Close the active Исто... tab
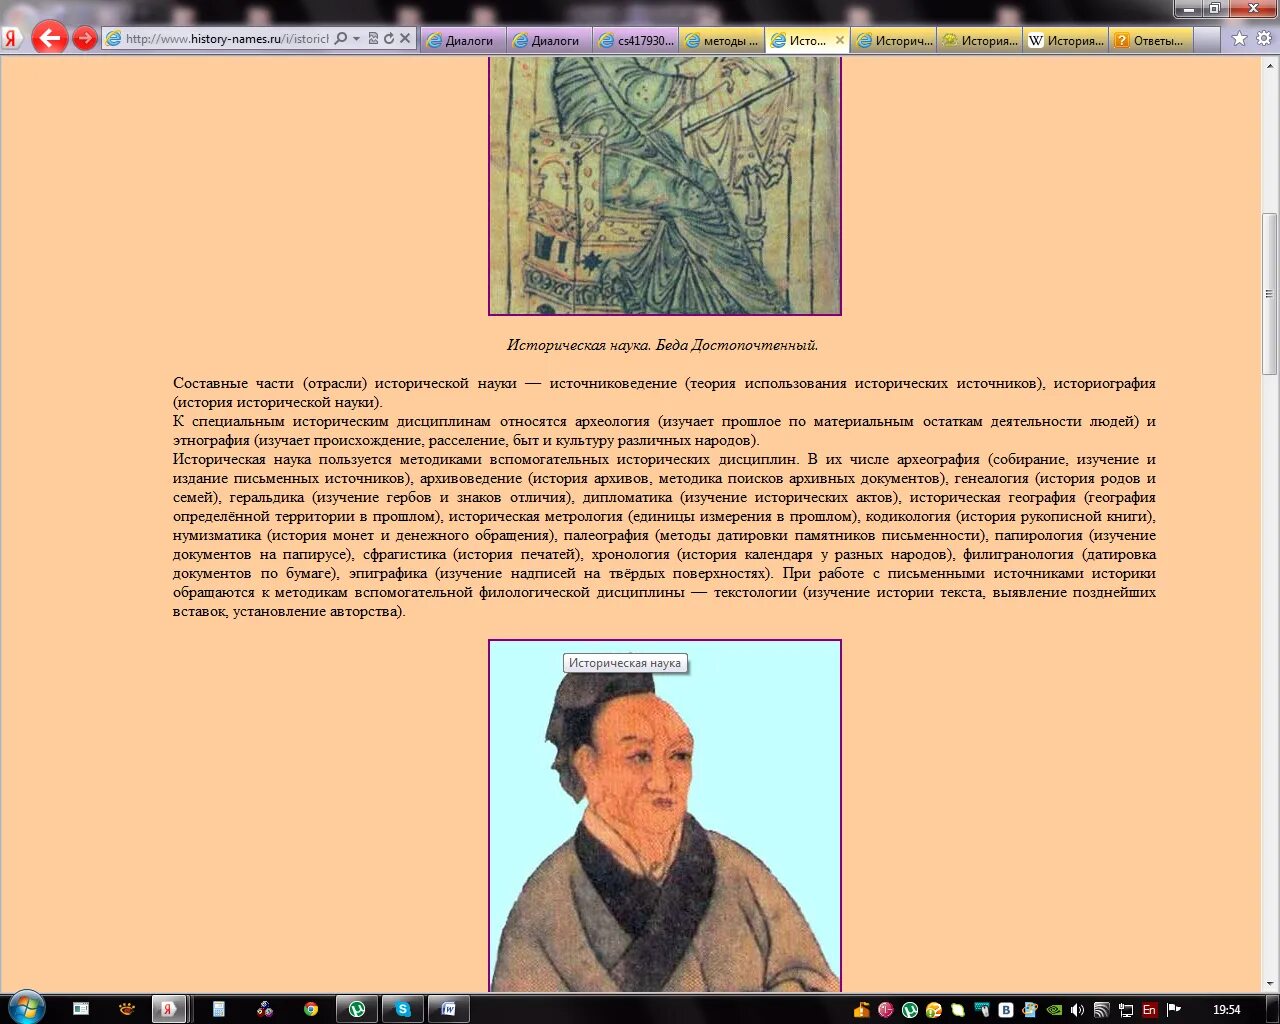Image resolution: width=1280 pixels, height=1024 pixels. (839, 40)
